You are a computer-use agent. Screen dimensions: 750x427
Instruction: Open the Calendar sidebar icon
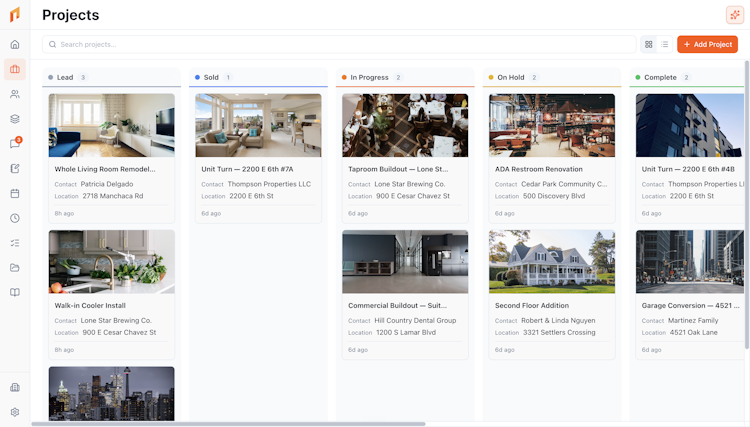click(x=15, y=193)
